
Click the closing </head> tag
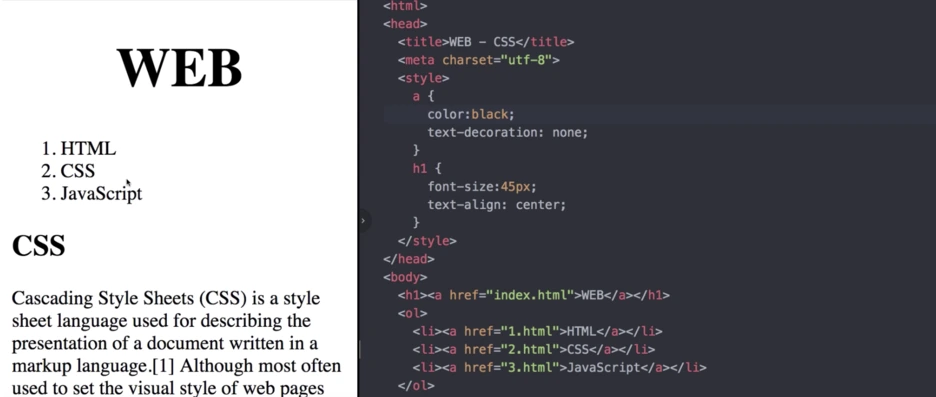coord(409,259)
